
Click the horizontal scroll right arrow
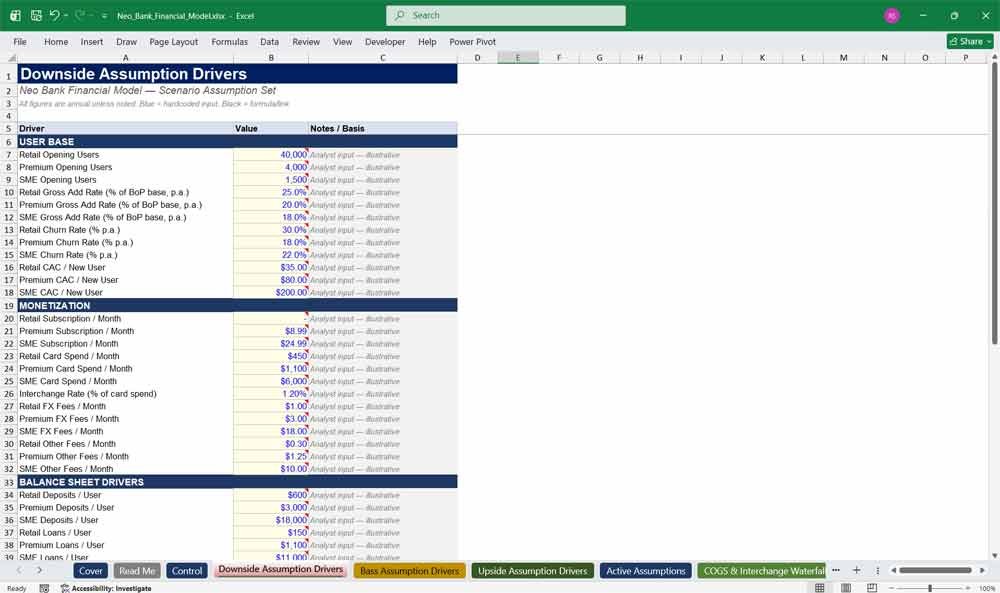tap(982, 570)
